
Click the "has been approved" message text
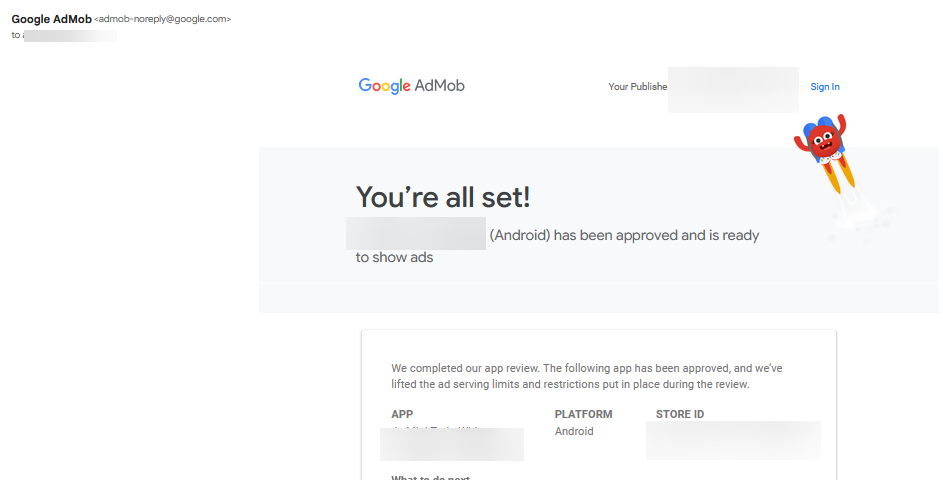coord(625,236)
